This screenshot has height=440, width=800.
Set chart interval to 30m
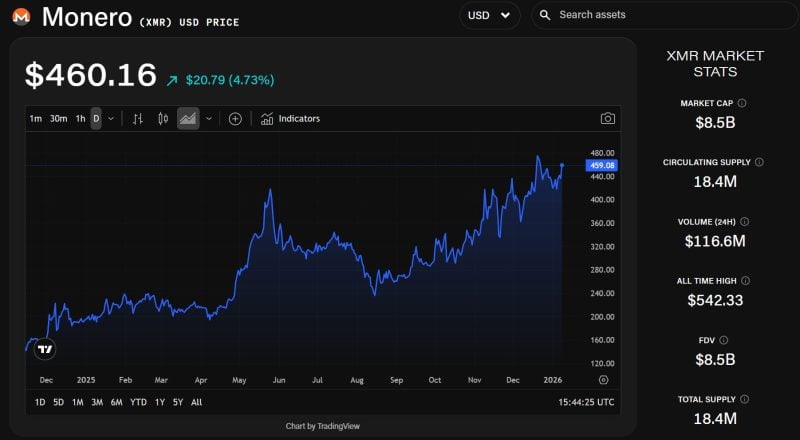coord(59,119)
